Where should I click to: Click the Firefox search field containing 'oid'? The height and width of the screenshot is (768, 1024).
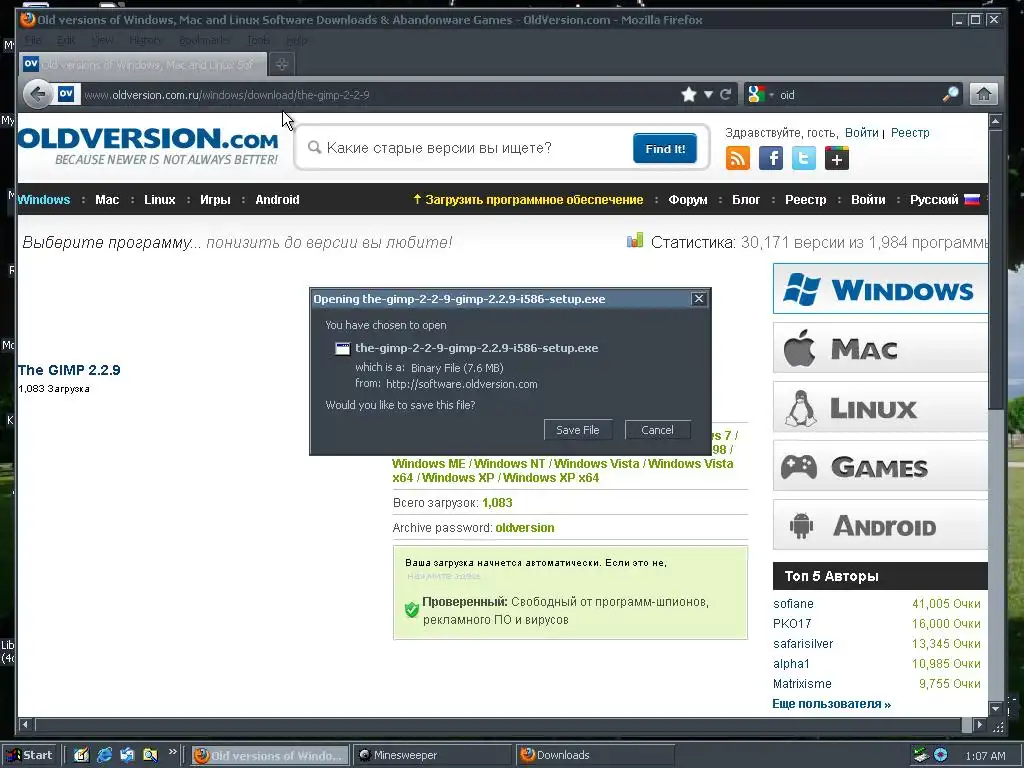859,95
